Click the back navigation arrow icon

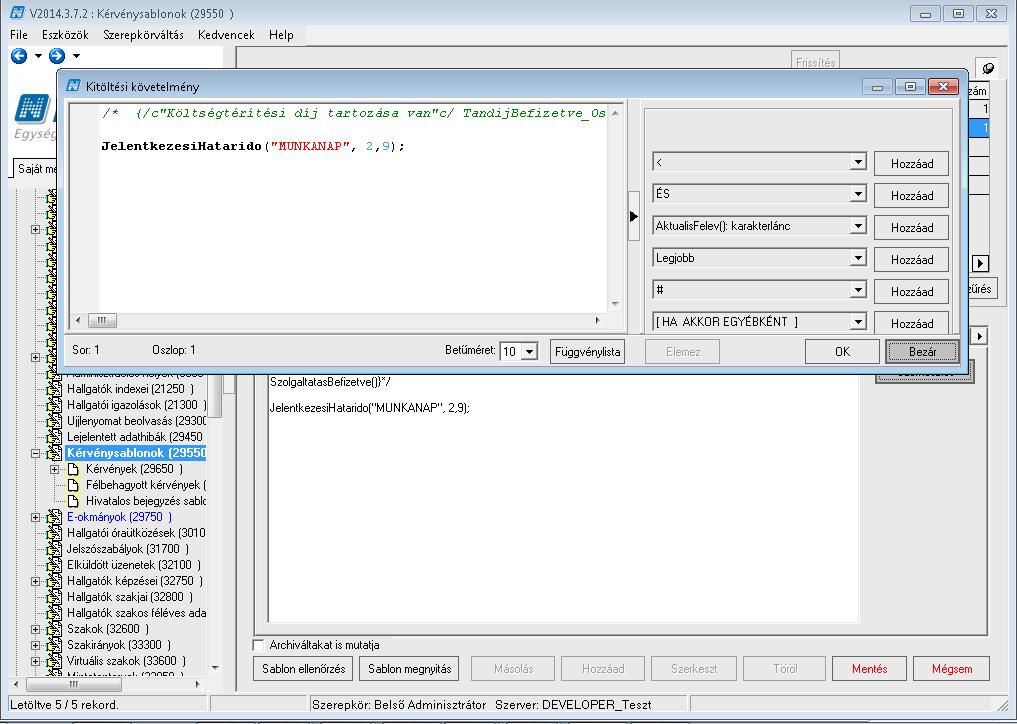pyautogui.click(x=19, y=56)
